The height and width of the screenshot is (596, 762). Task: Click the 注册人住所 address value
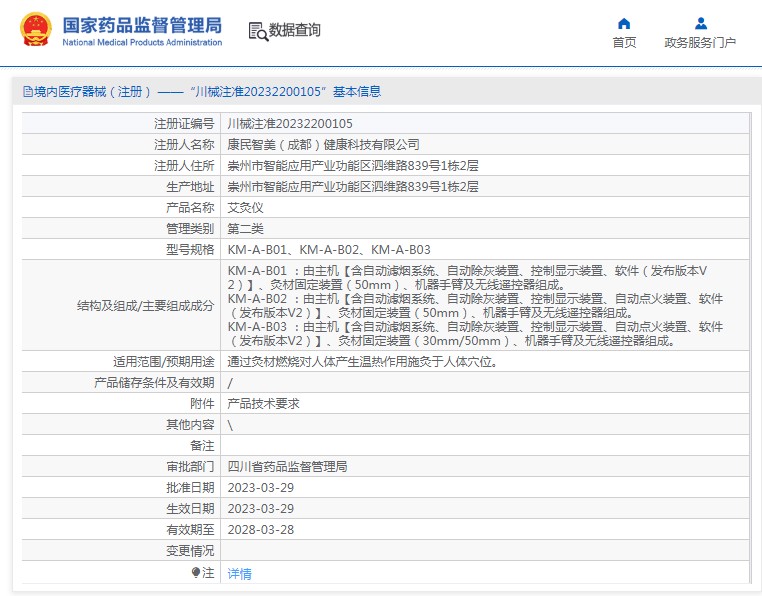[x=353, y=166]
